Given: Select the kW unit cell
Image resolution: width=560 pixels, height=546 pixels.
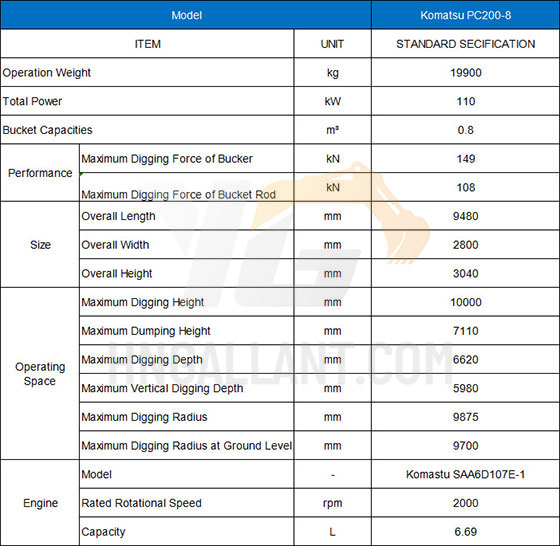Looking at the screenshot, I should tap(332, 101).
